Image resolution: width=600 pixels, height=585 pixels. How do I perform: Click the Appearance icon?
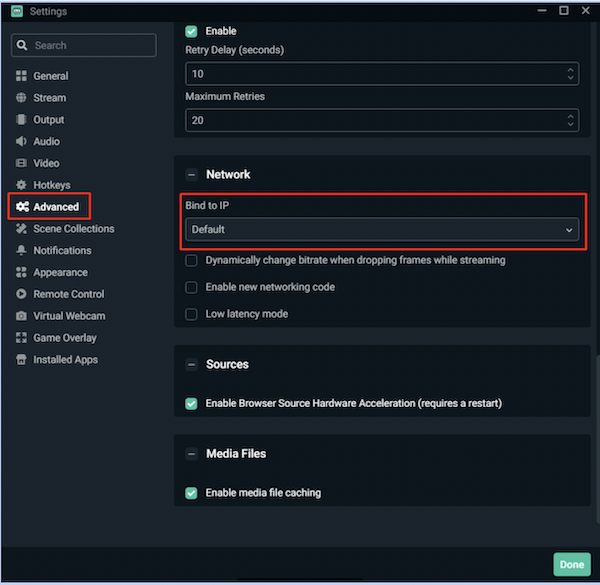21,272
